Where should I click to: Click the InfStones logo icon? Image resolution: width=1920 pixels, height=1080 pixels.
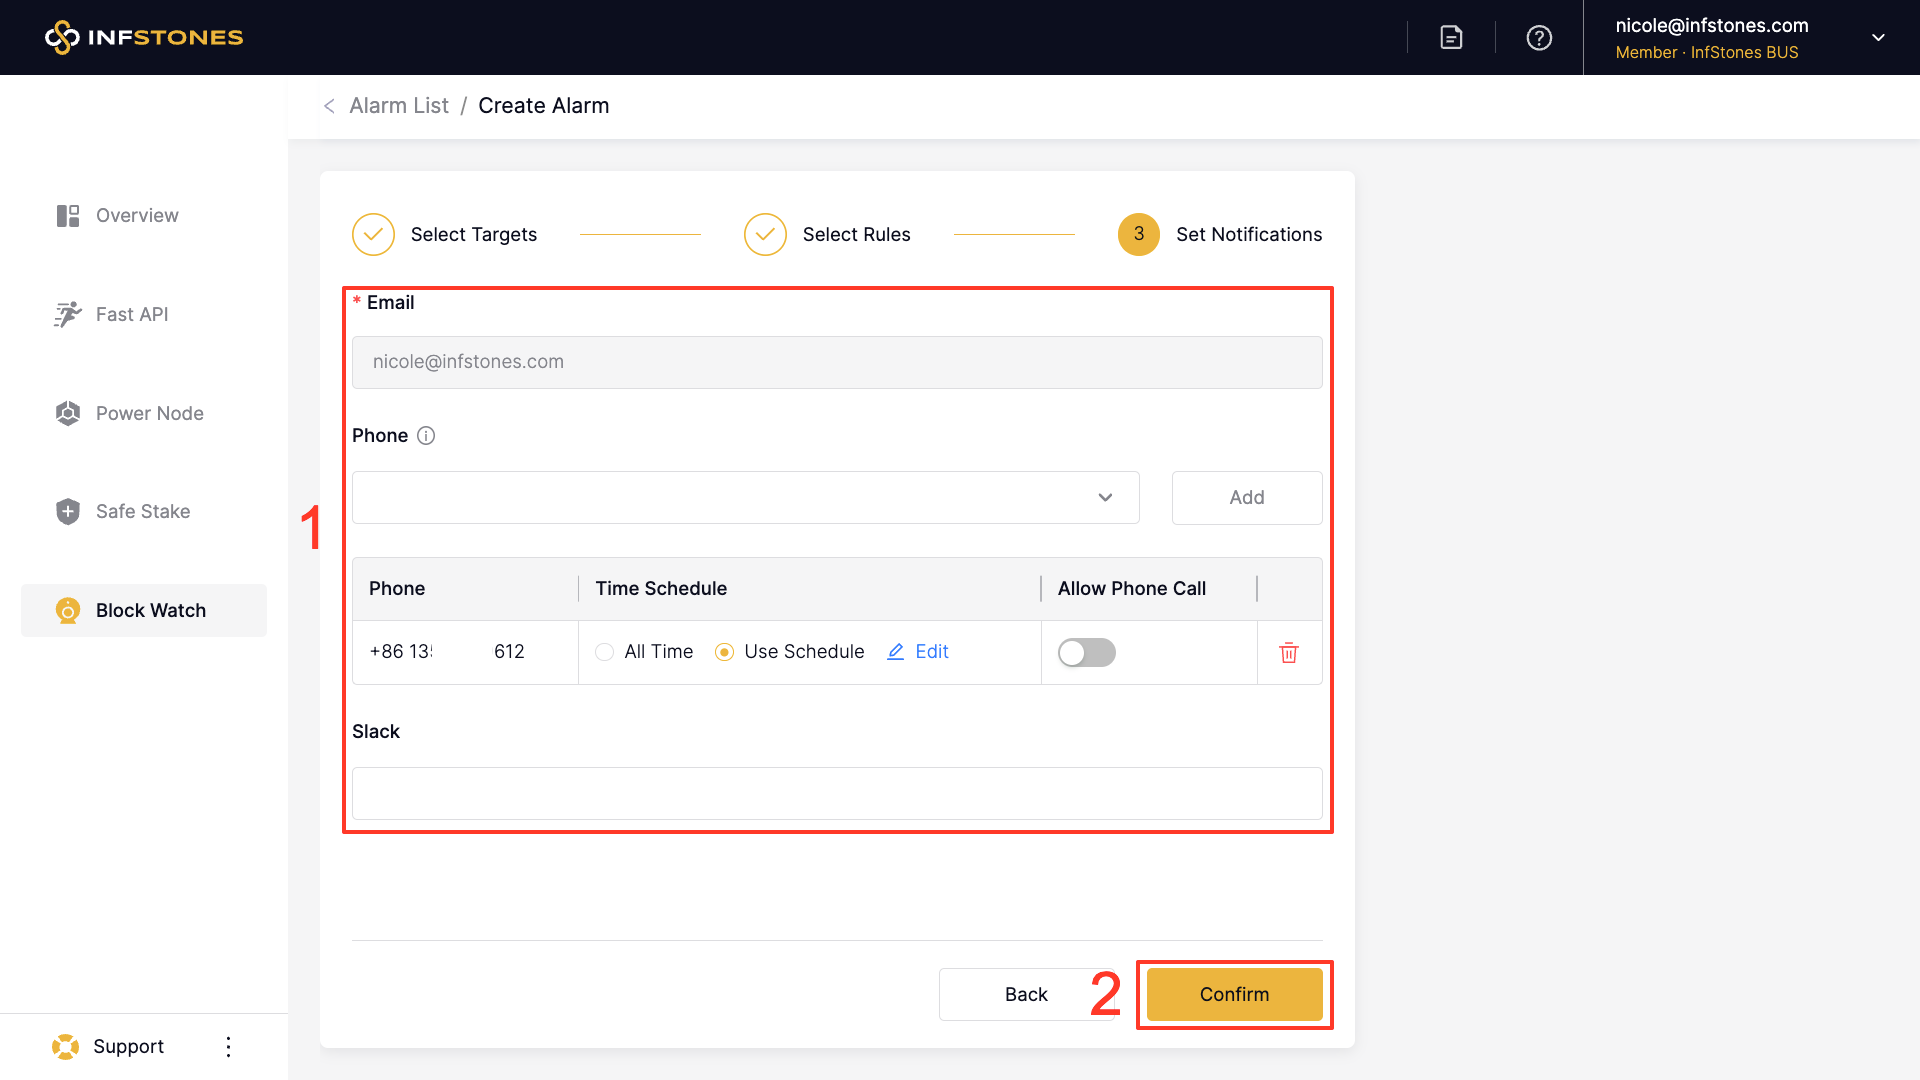coord(62,37)
